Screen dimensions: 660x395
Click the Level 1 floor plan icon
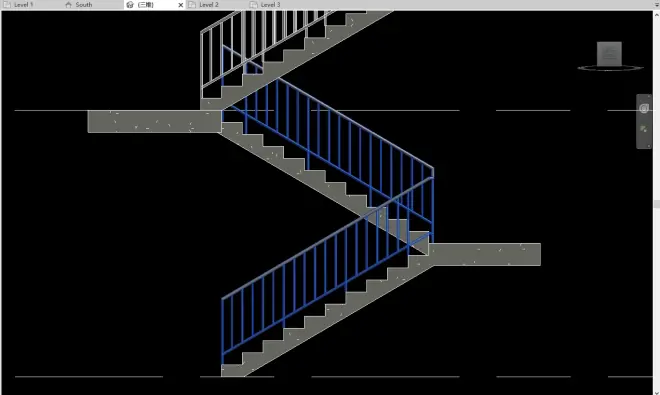point(7,5)
